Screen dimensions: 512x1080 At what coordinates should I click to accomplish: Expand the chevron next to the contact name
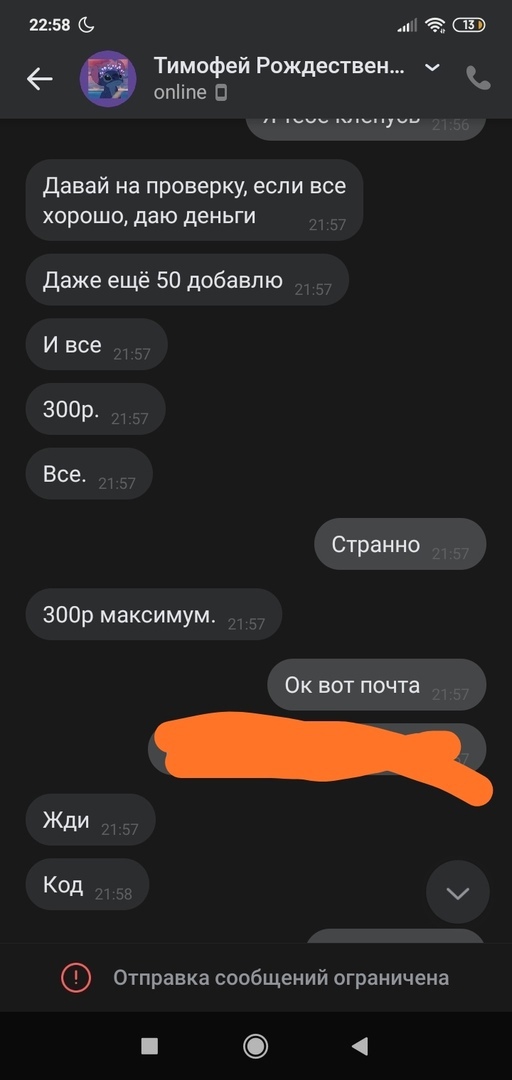[432, 67]
